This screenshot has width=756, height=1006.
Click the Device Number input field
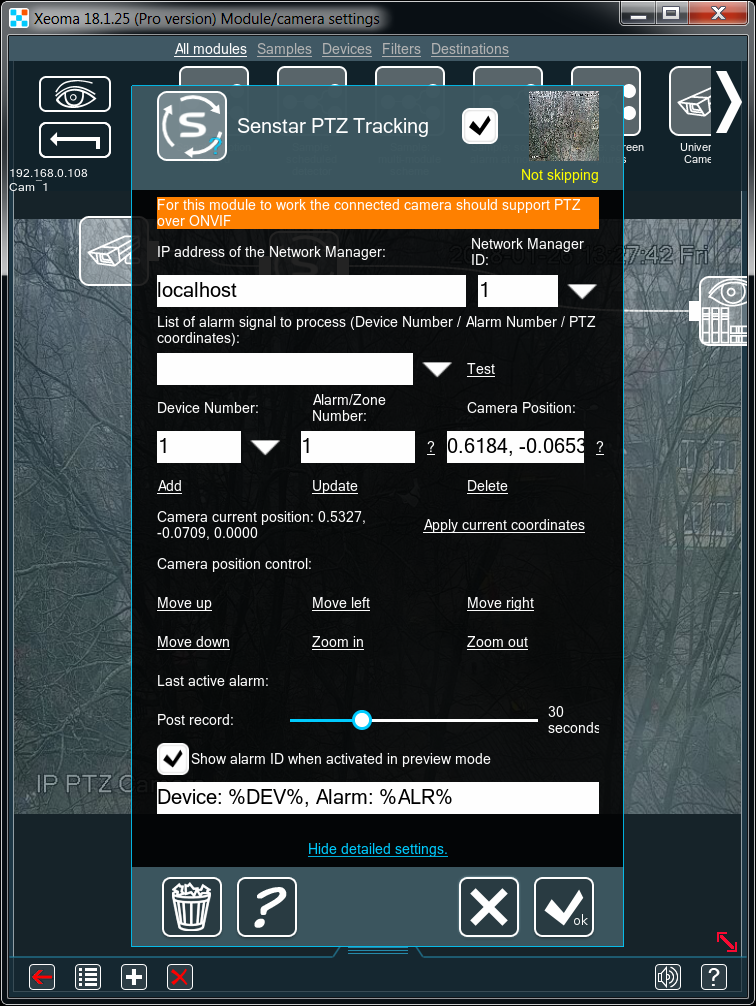(x=199, y=447)
